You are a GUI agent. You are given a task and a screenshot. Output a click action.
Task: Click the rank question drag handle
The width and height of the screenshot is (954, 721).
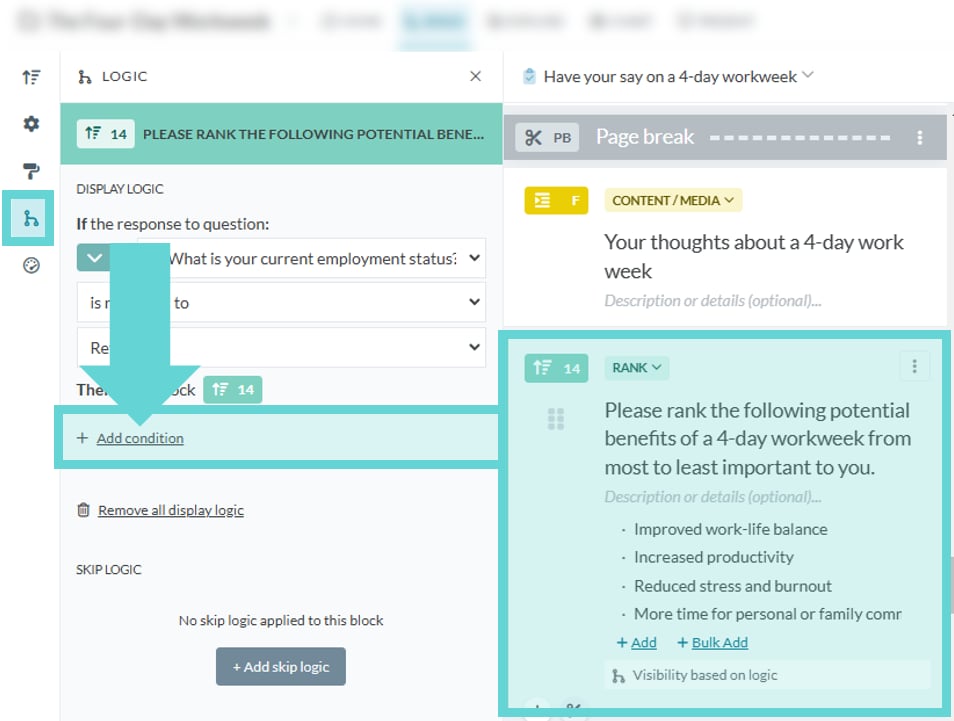pos(555,419)
